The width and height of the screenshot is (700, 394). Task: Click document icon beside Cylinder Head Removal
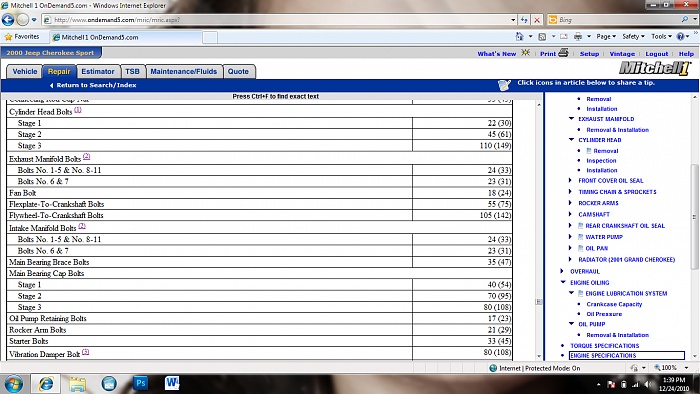coord(589,151)
